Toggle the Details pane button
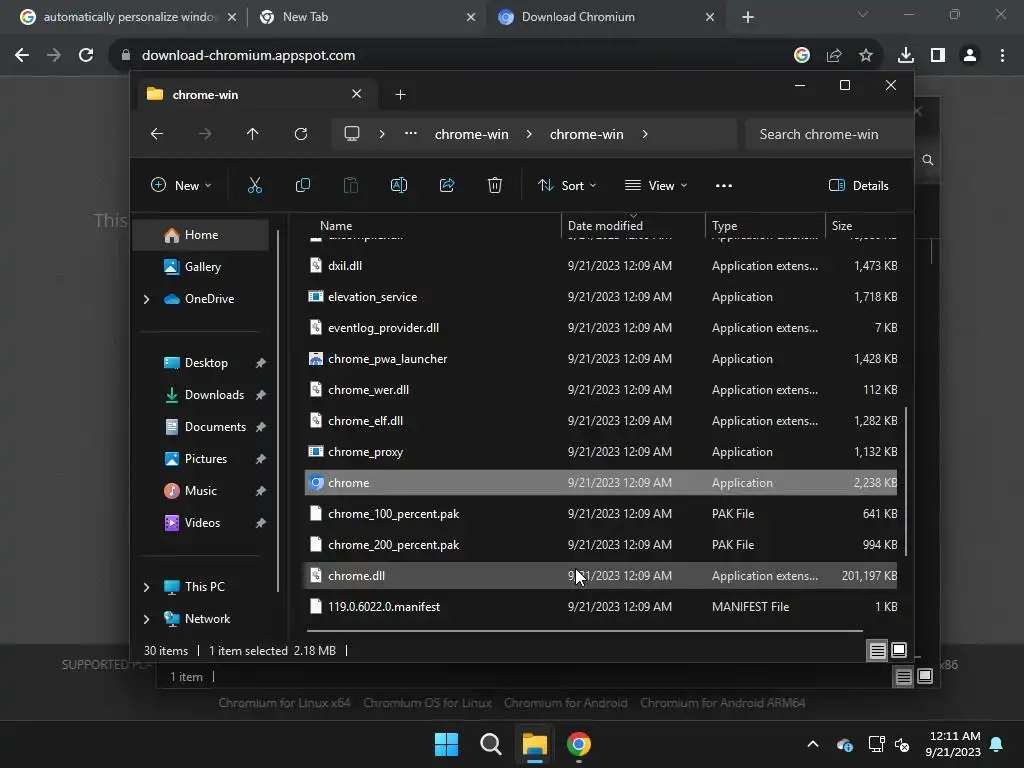 coord(859,185)
